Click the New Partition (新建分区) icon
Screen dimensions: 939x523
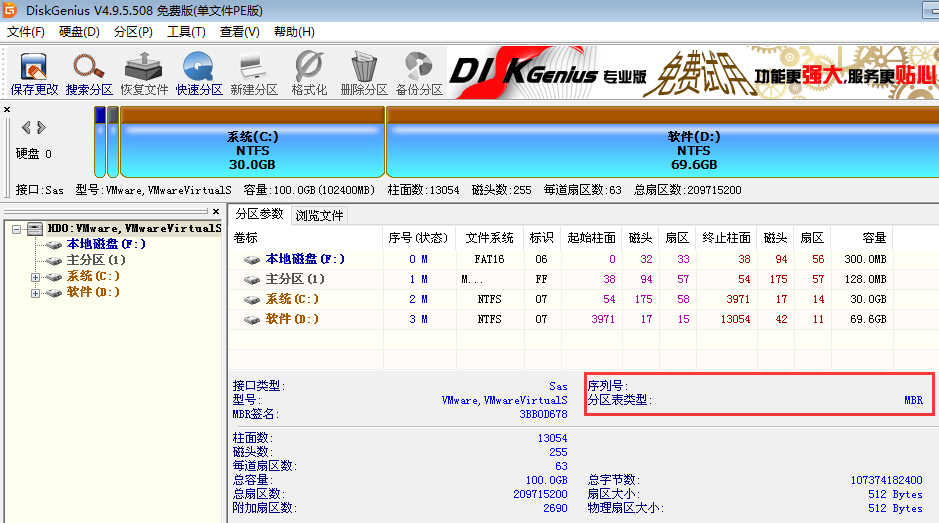click(253, 73)
